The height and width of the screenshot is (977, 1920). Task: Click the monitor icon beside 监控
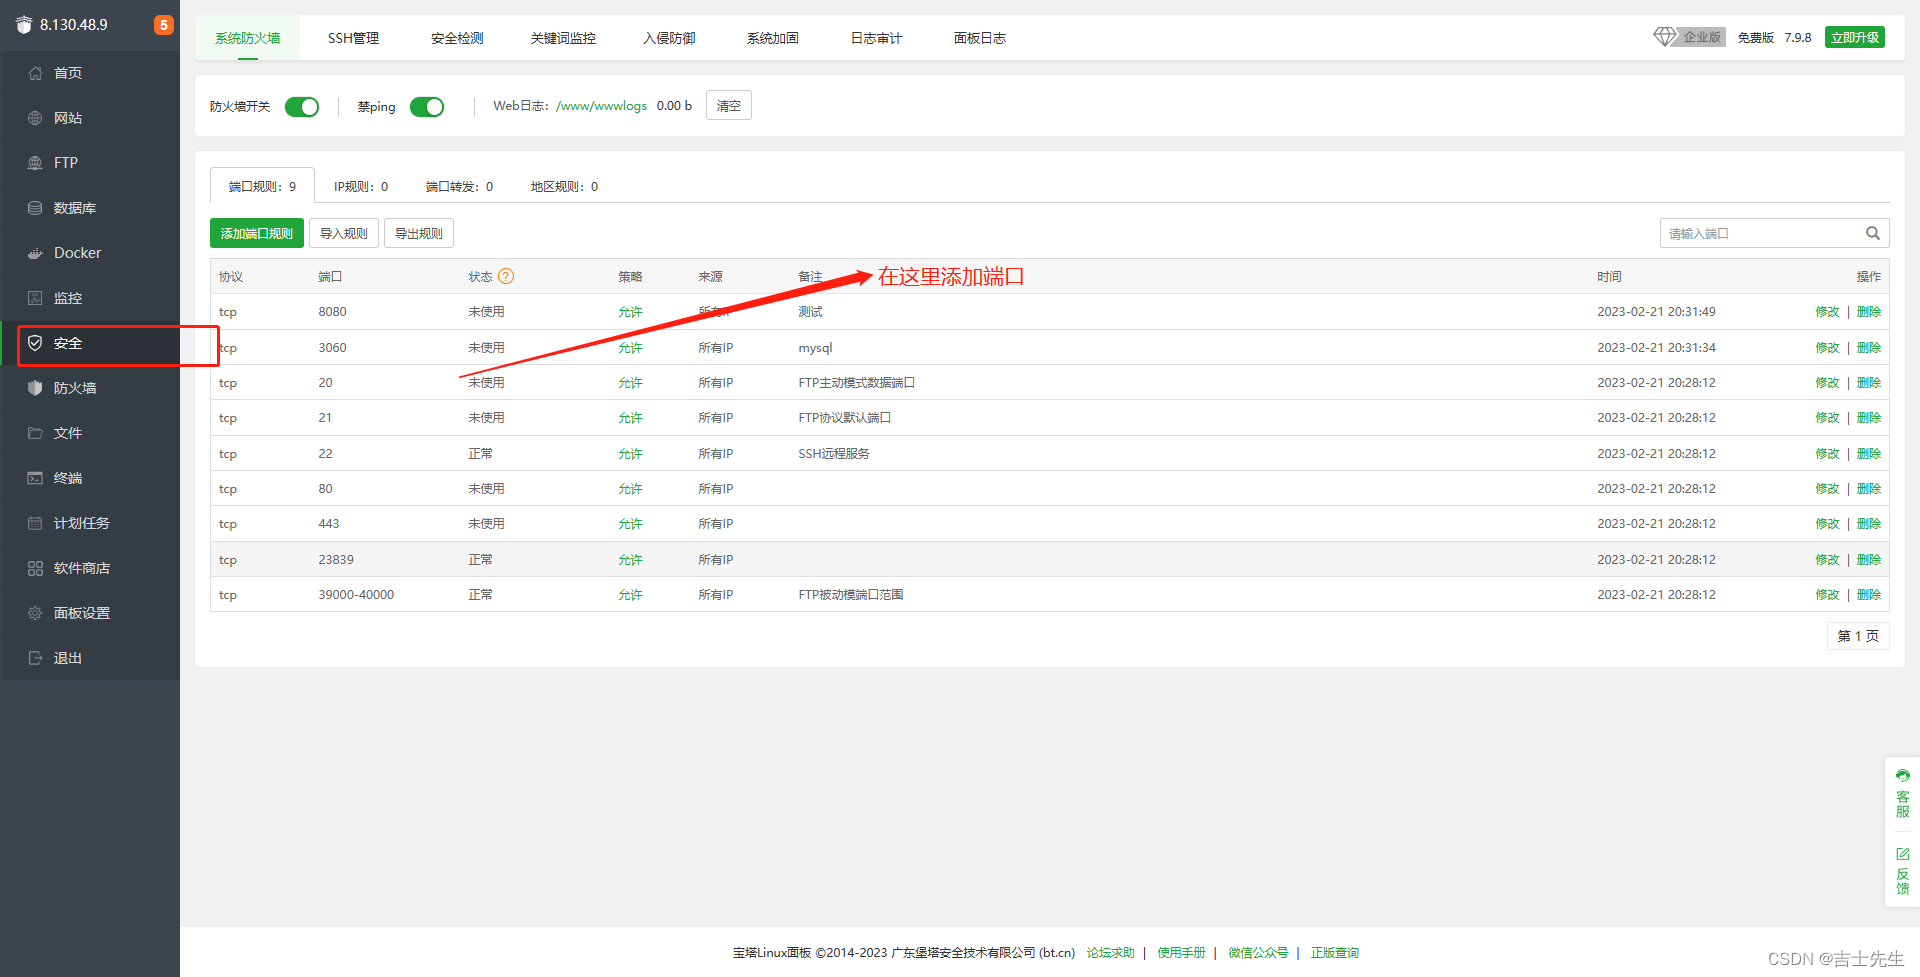click(35, 298)
